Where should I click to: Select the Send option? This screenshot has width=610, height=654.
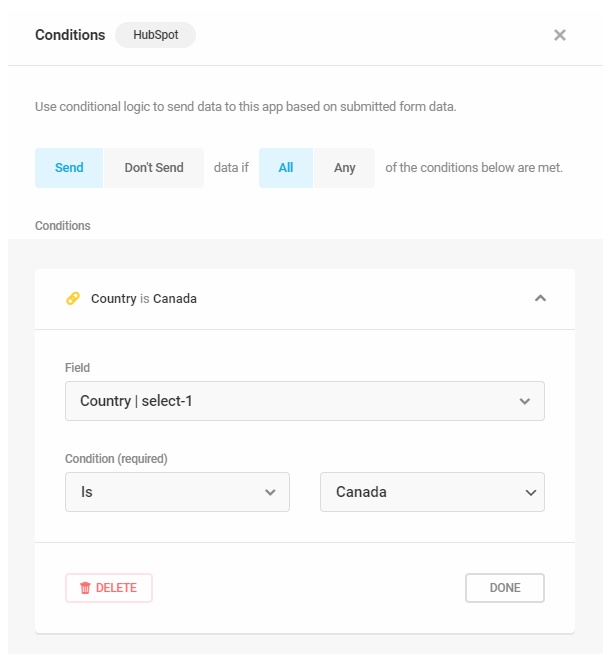(69, 168)
